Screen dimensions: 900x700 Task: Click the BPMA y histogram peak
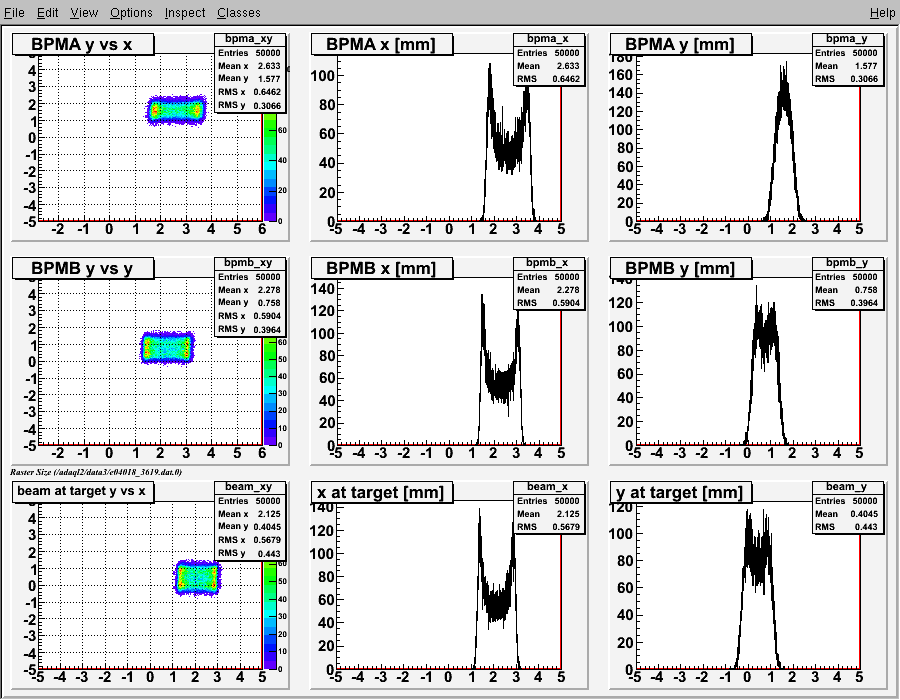tap(784, 86)
